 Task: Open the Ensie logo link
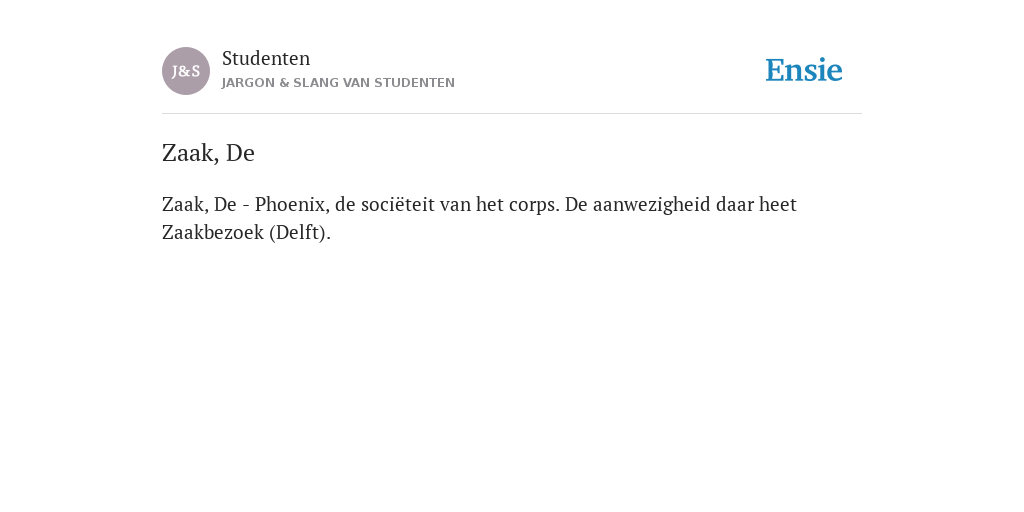click(x=804, y=70)
